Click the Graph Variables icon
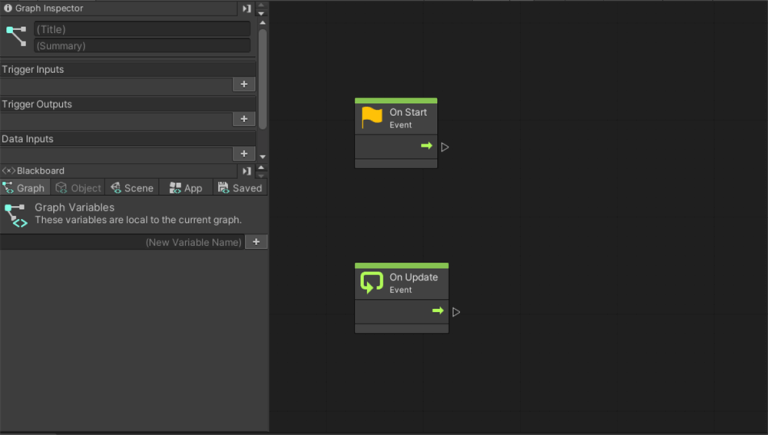Viewport: 768px width, 435px height. 16,216
